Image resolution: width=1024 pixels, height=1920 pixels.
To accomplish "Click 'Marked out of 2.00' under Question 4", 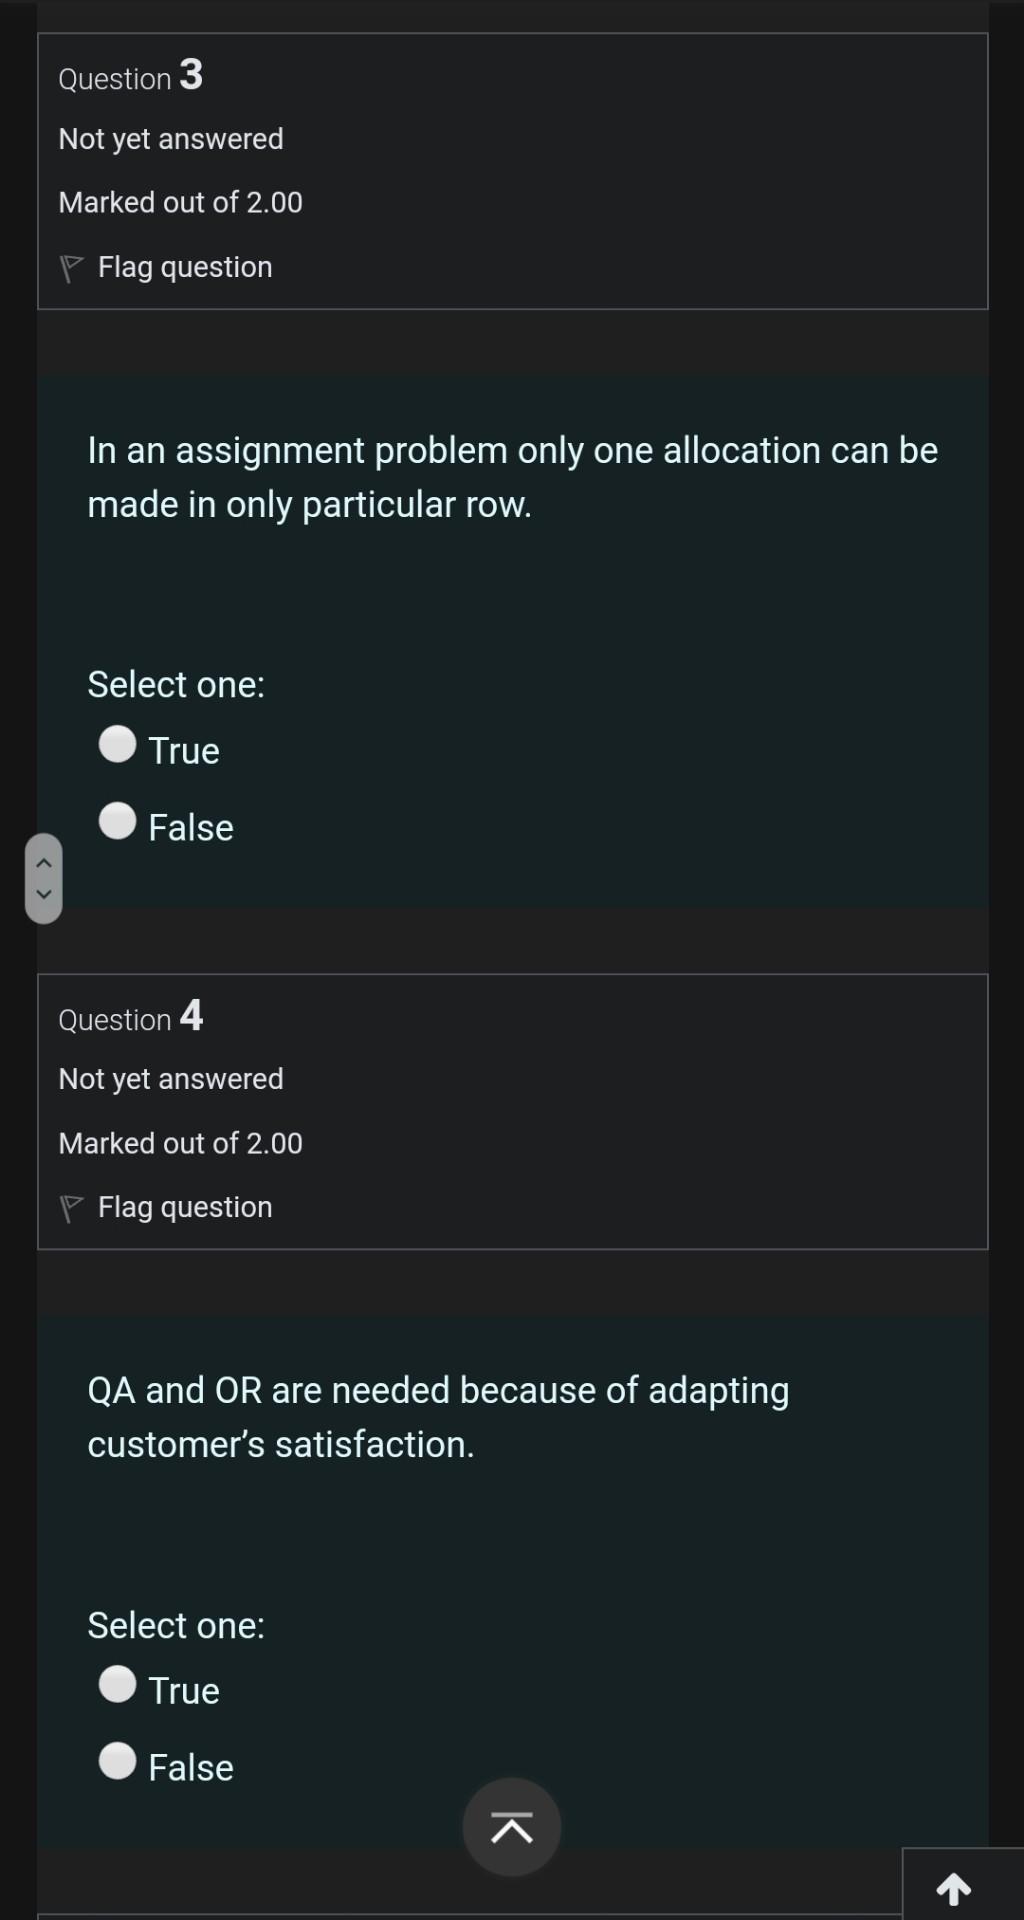I will click(181, 1143).
